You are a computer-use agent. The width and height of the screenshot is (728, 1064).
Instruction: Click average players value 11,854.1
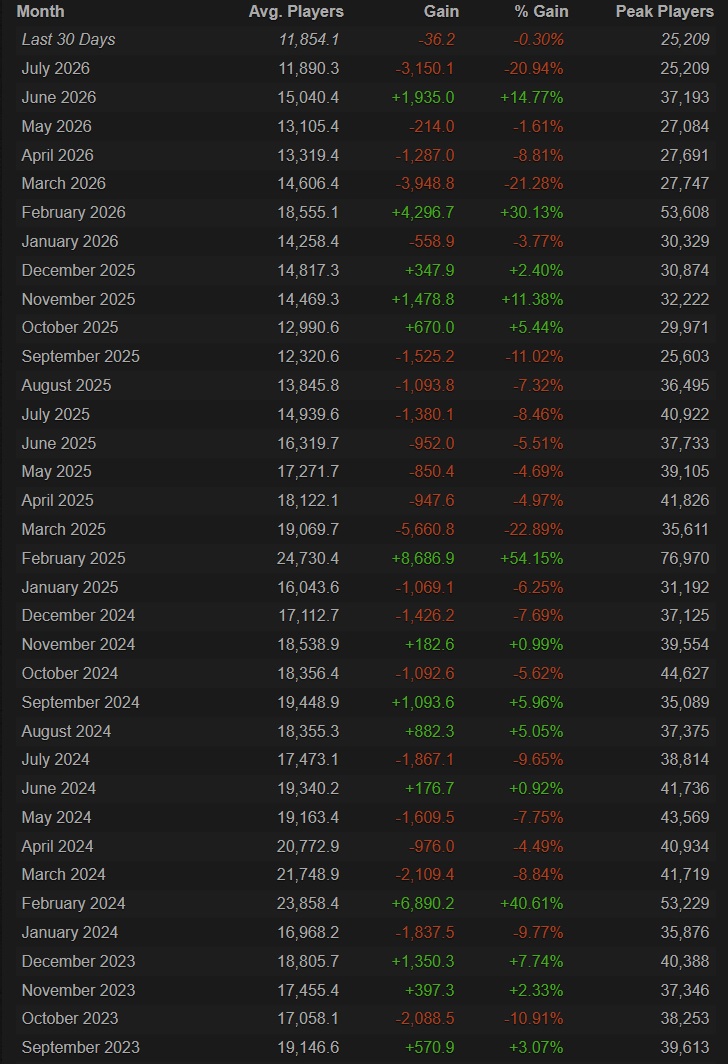[309, 40]
